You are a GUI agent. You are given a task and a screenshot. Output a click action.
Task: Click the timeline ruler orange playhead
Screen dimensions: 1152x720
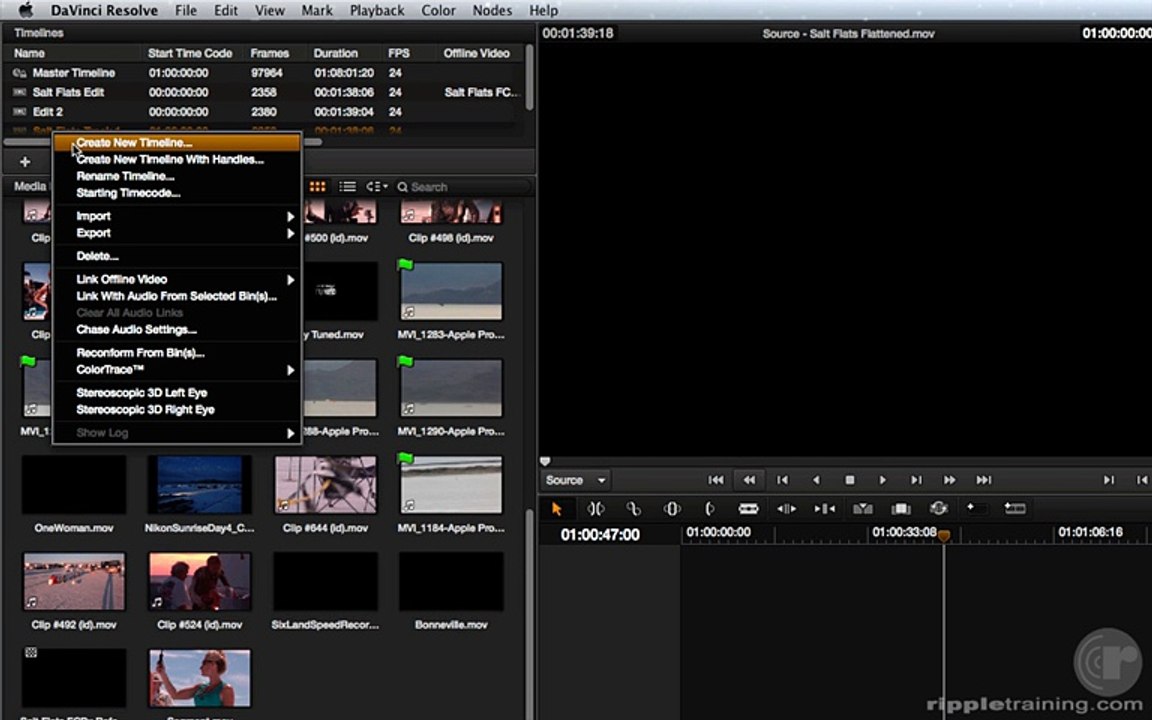(x=944, y=536)
